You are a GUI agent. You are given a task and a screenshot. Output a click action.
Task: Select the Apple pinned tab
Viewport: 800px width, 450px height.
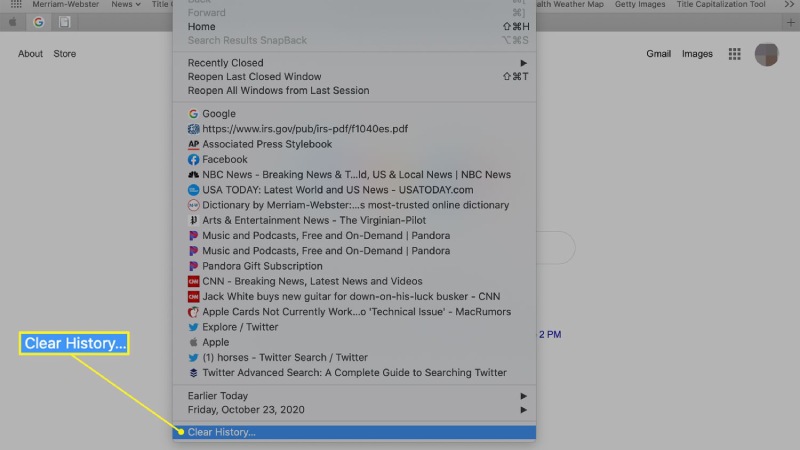click(13, 22)
